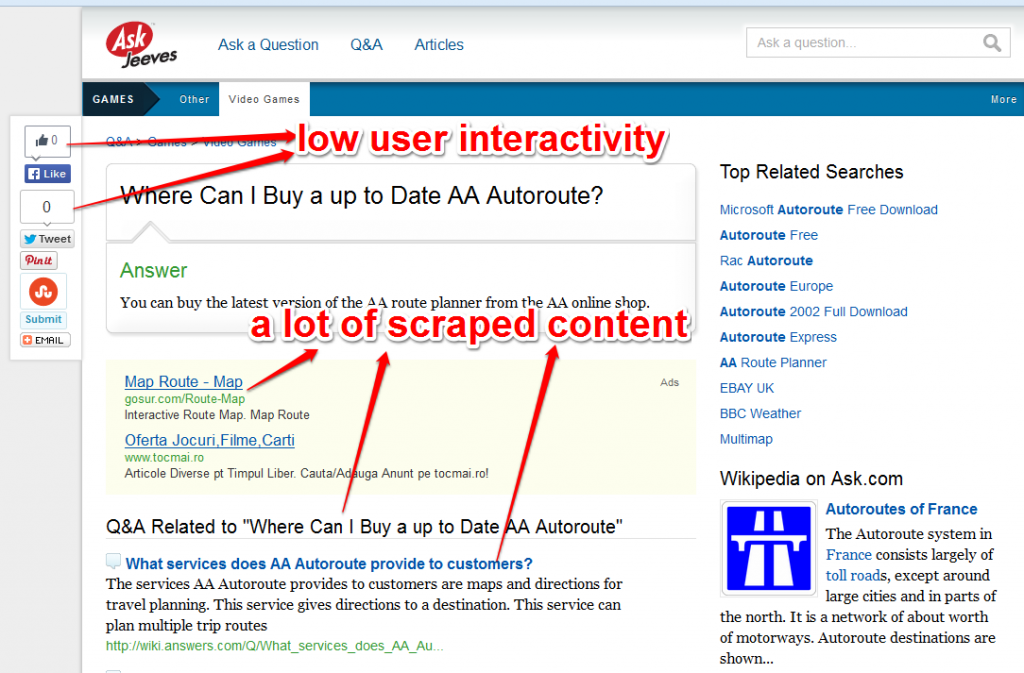
Task: Open the Oferta Jocuri,Filme,Carti ad
Action: (x=210, y=440)
